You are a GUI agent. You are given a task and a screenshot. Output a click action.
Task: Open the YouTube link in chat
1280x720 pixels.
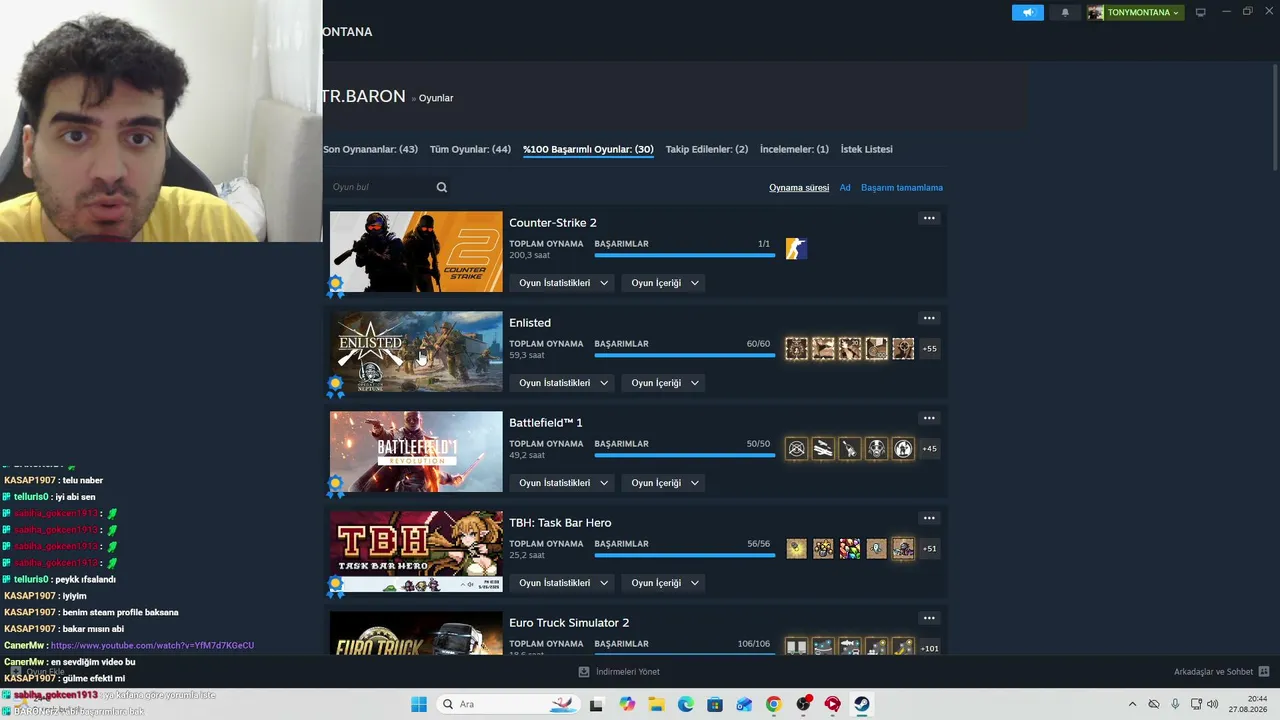click(x=152, y=645)
